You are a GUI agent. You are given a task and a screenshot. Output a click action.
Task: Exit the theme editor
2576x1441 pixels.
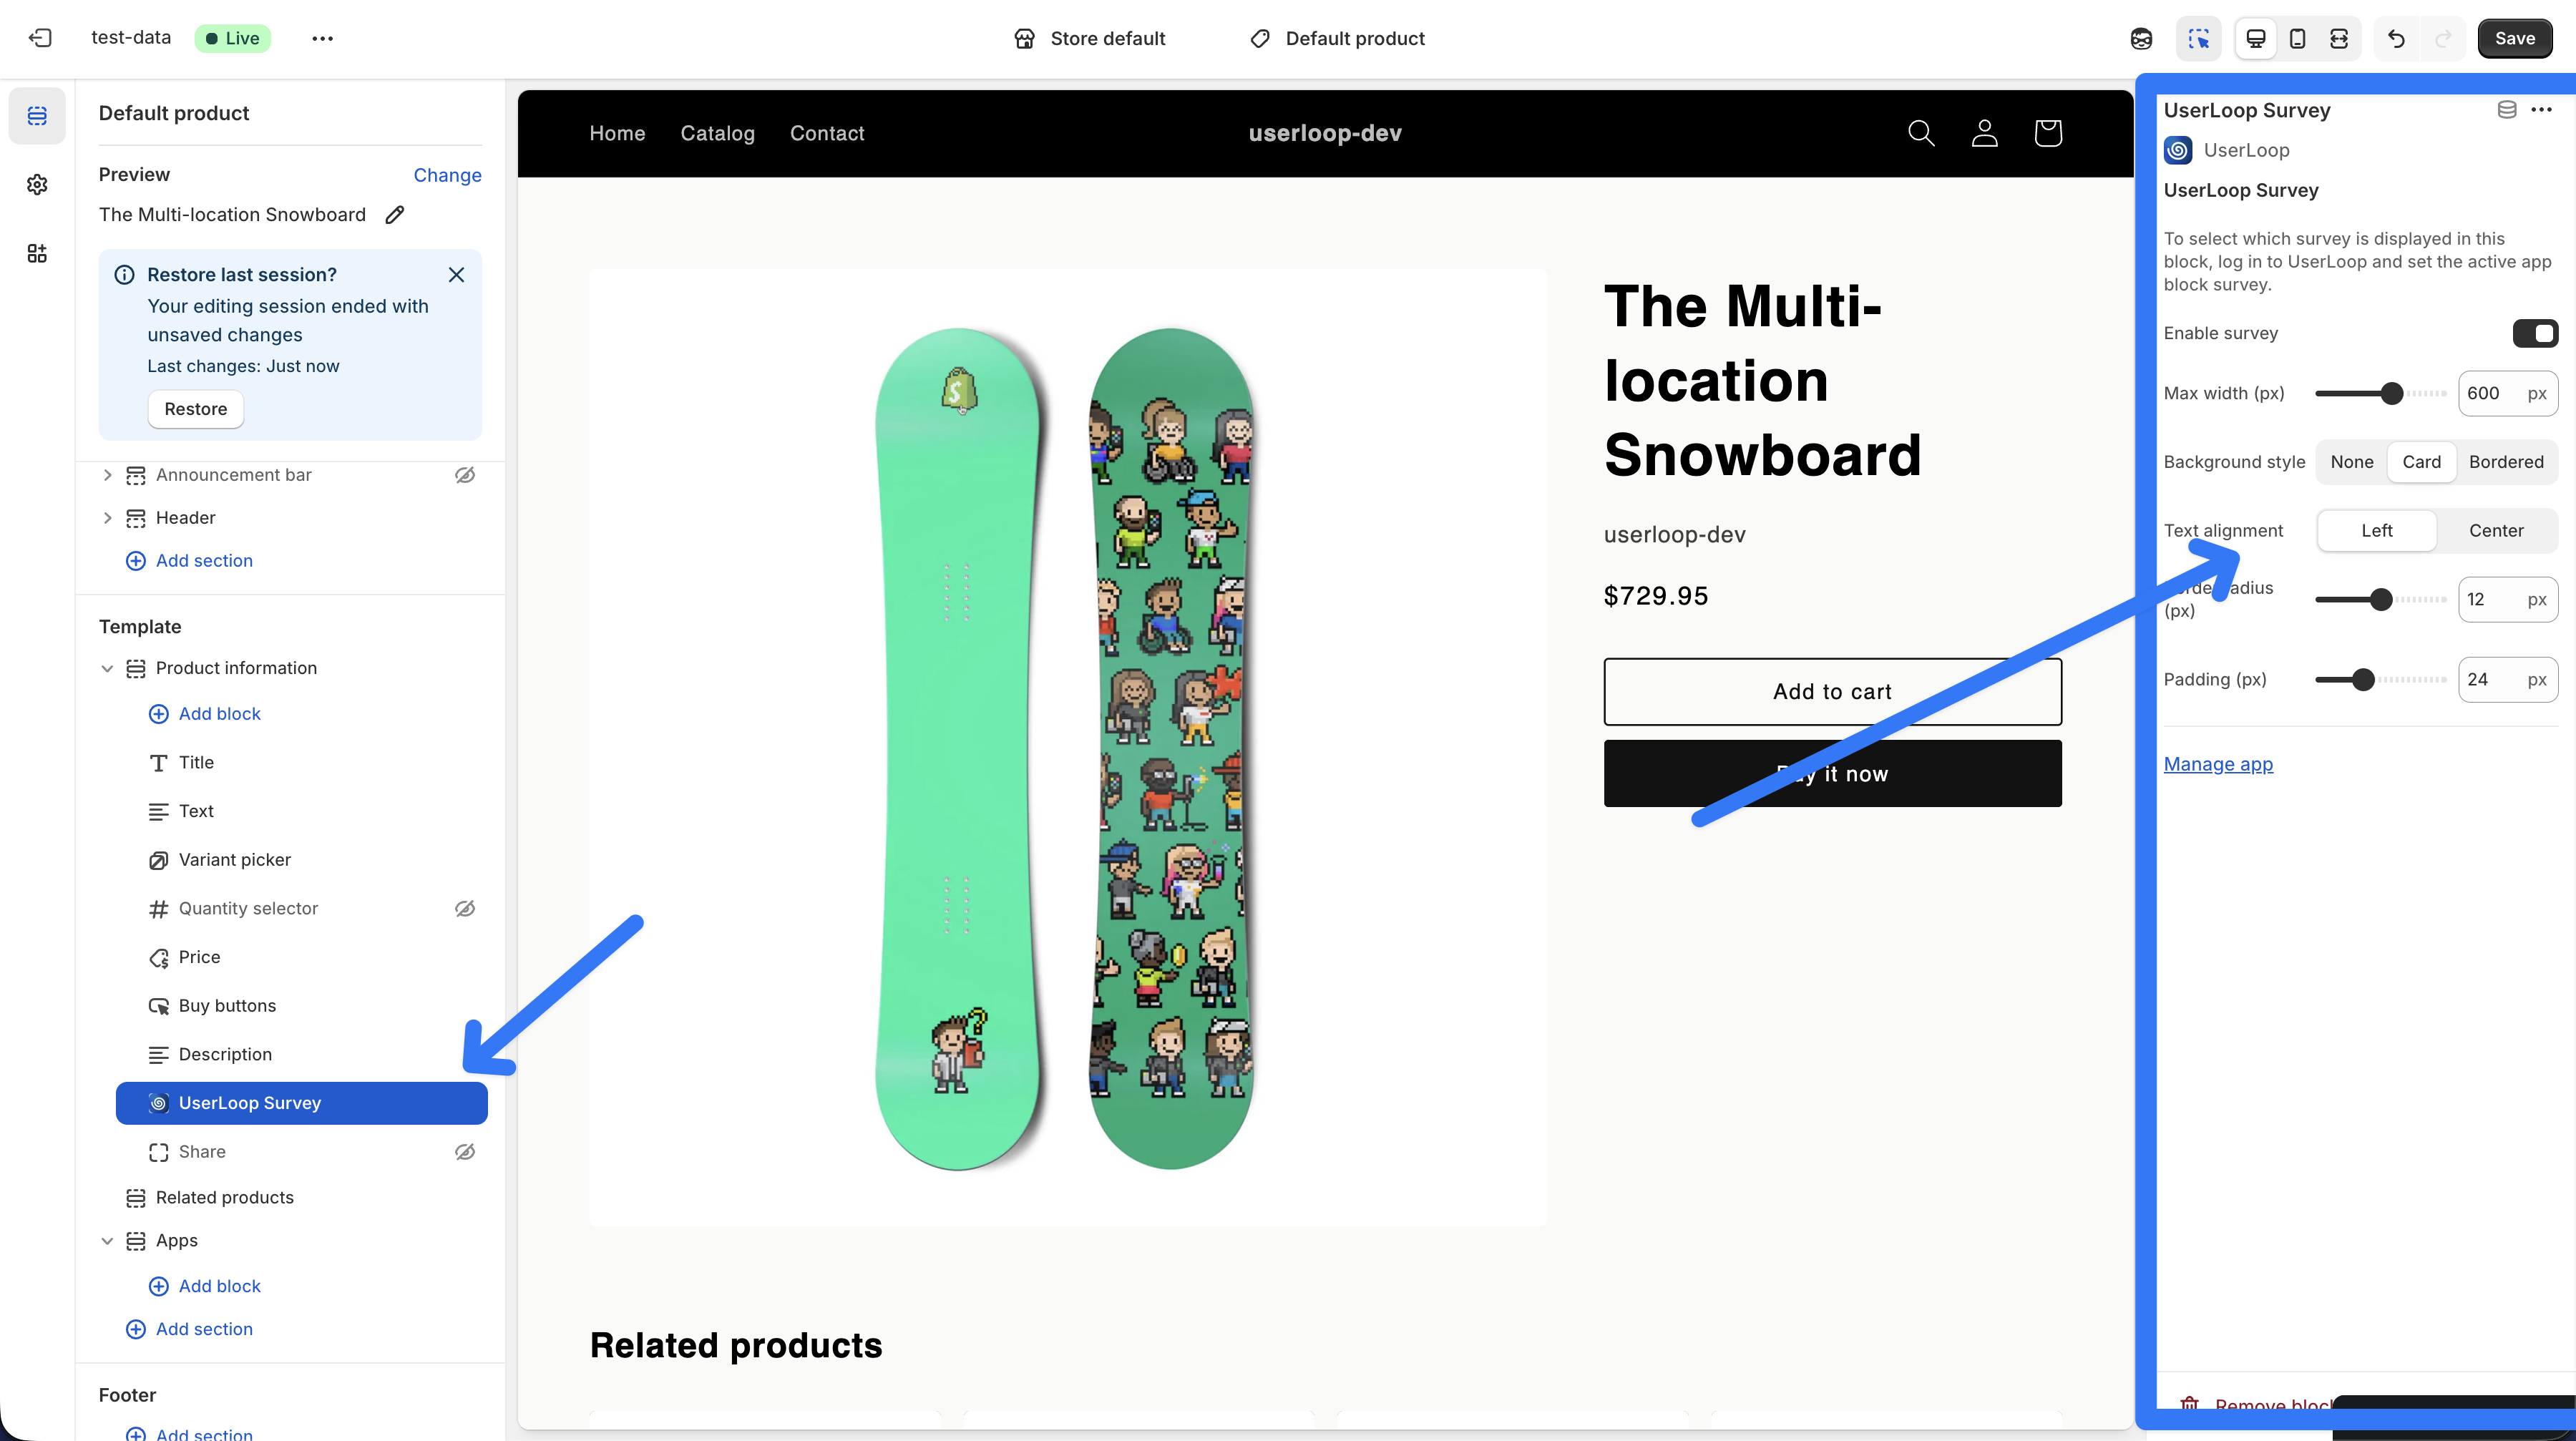pos(40,37)
